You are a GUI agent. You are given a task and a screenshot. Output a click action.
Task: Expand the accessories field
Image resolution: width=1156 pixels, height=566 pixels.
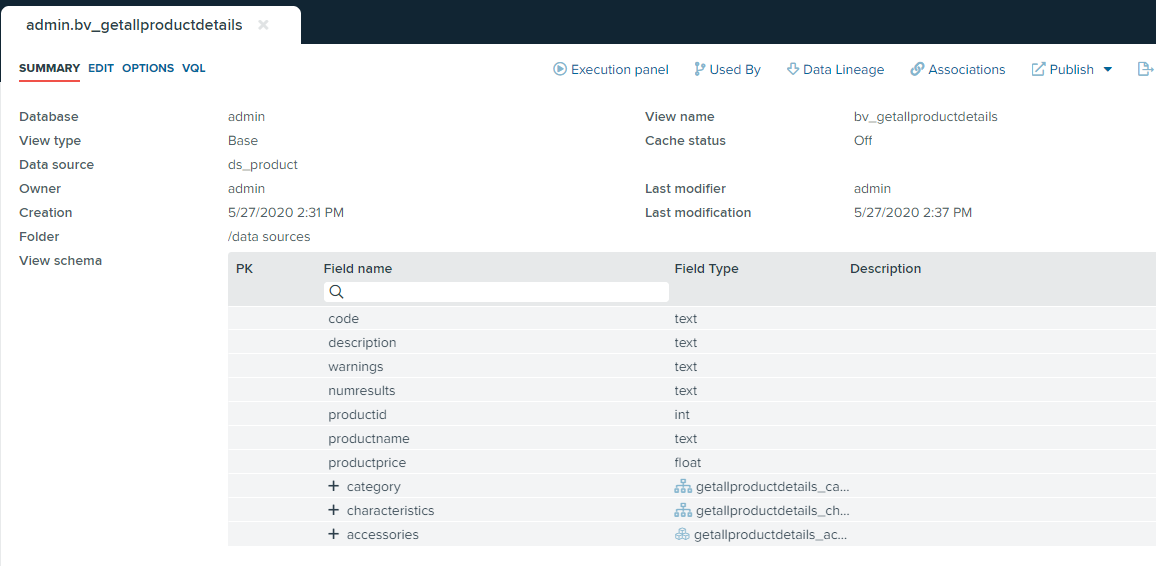[x=334, y=535]
